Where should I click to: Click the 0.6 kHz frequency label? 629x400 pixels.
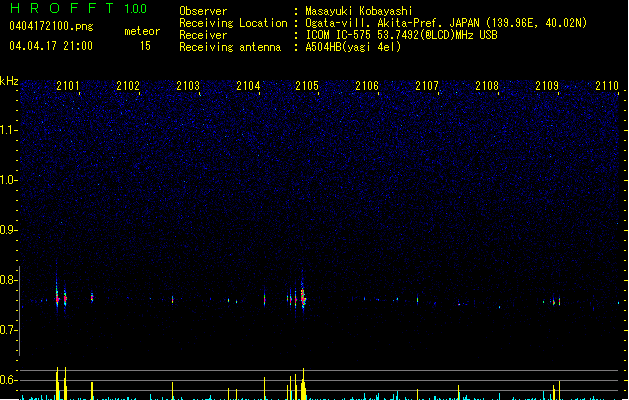[9, 380]
